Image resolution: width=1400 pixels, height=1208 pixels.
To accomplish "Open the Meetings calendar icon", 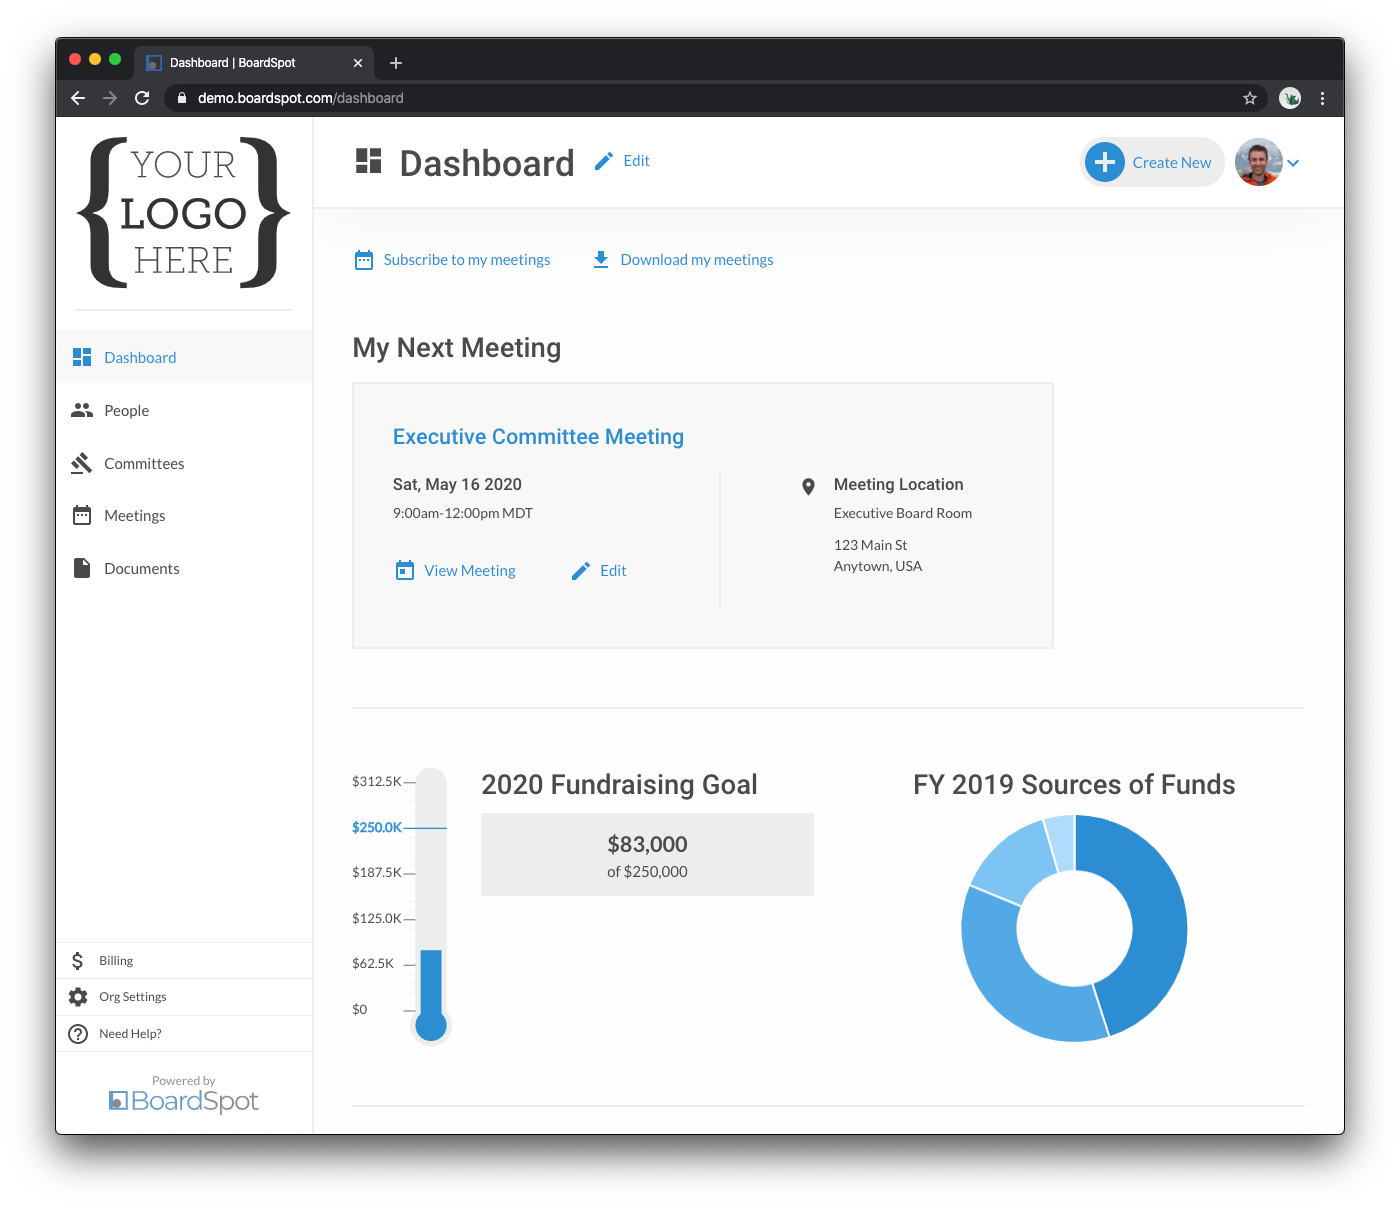I will click(x=81, y=515).
